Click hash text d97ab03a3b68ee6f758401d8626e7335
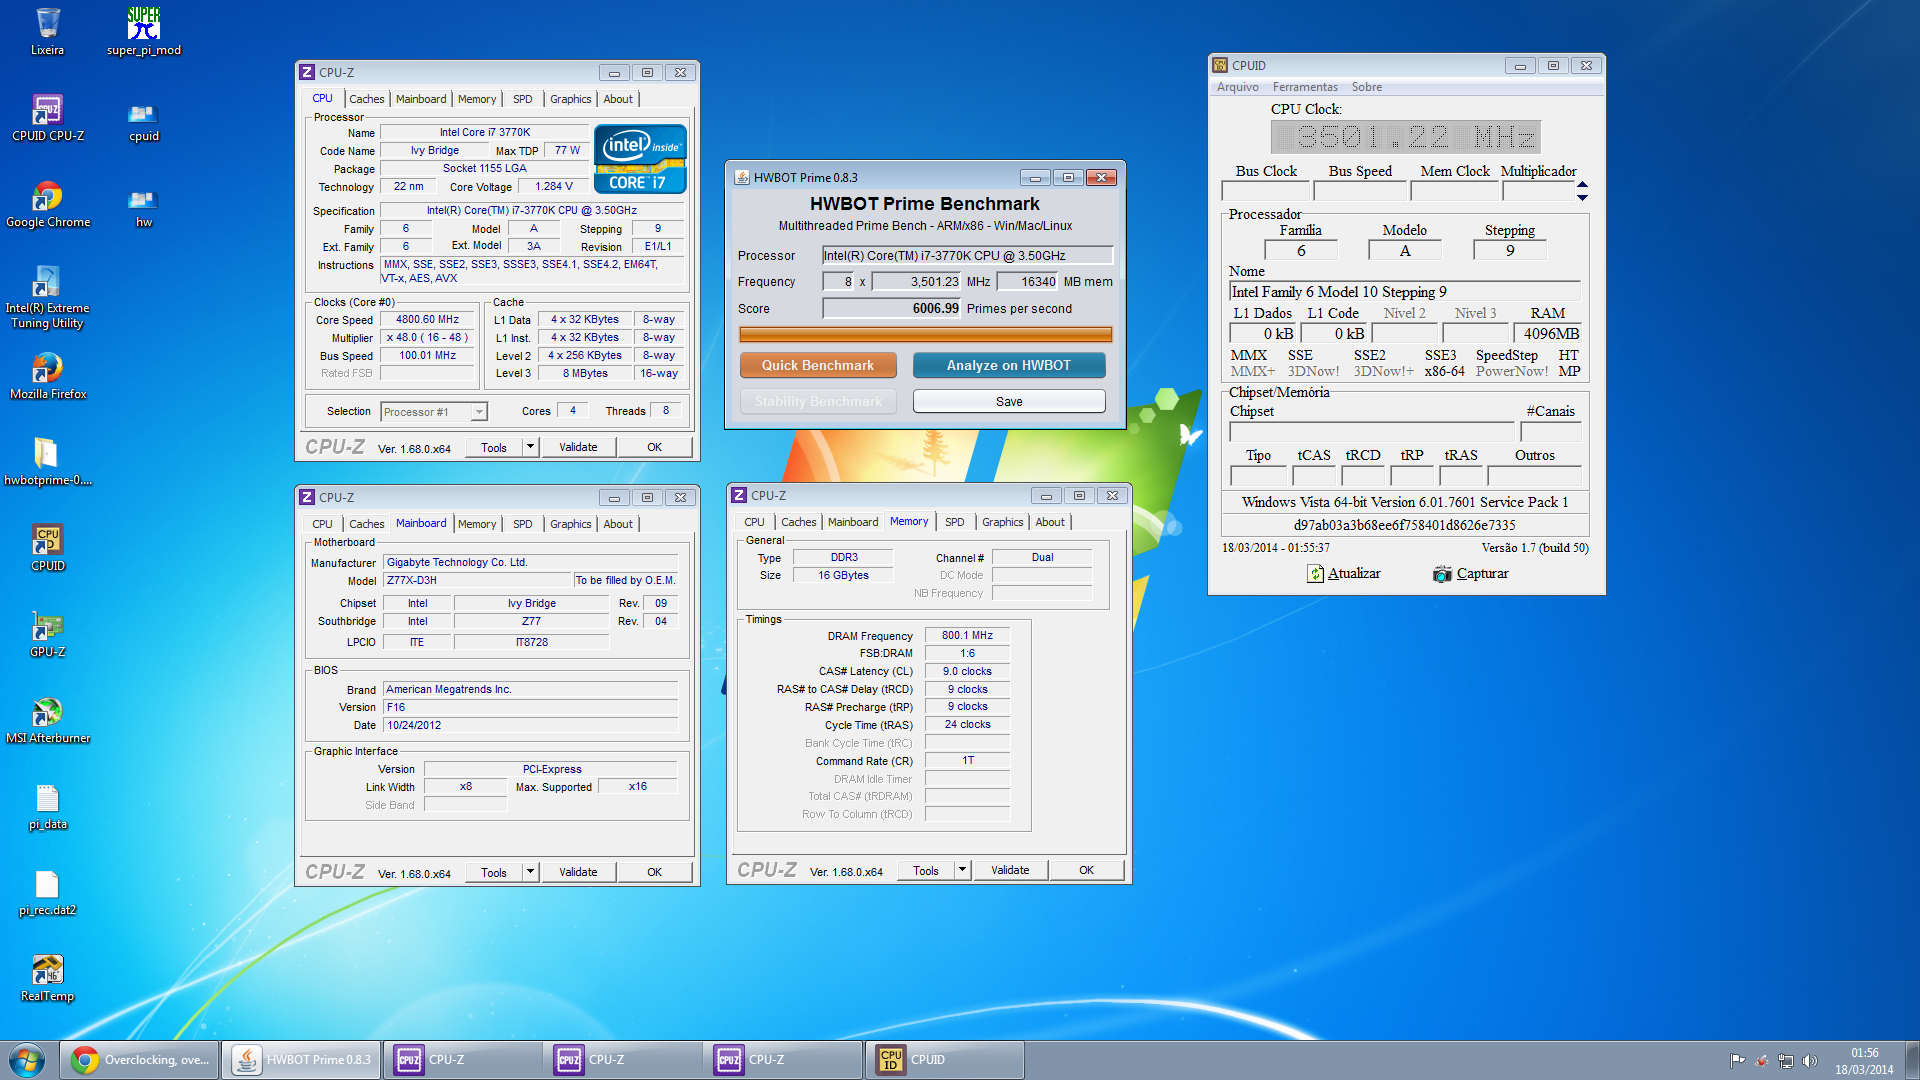Image resolution: width=1920 pixels, height=1080 pixels. pos(1404,525)
